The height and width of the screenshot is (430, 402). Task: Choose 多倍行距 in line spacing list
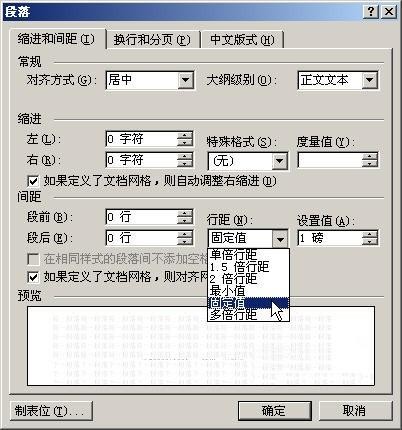coord(248,314)
